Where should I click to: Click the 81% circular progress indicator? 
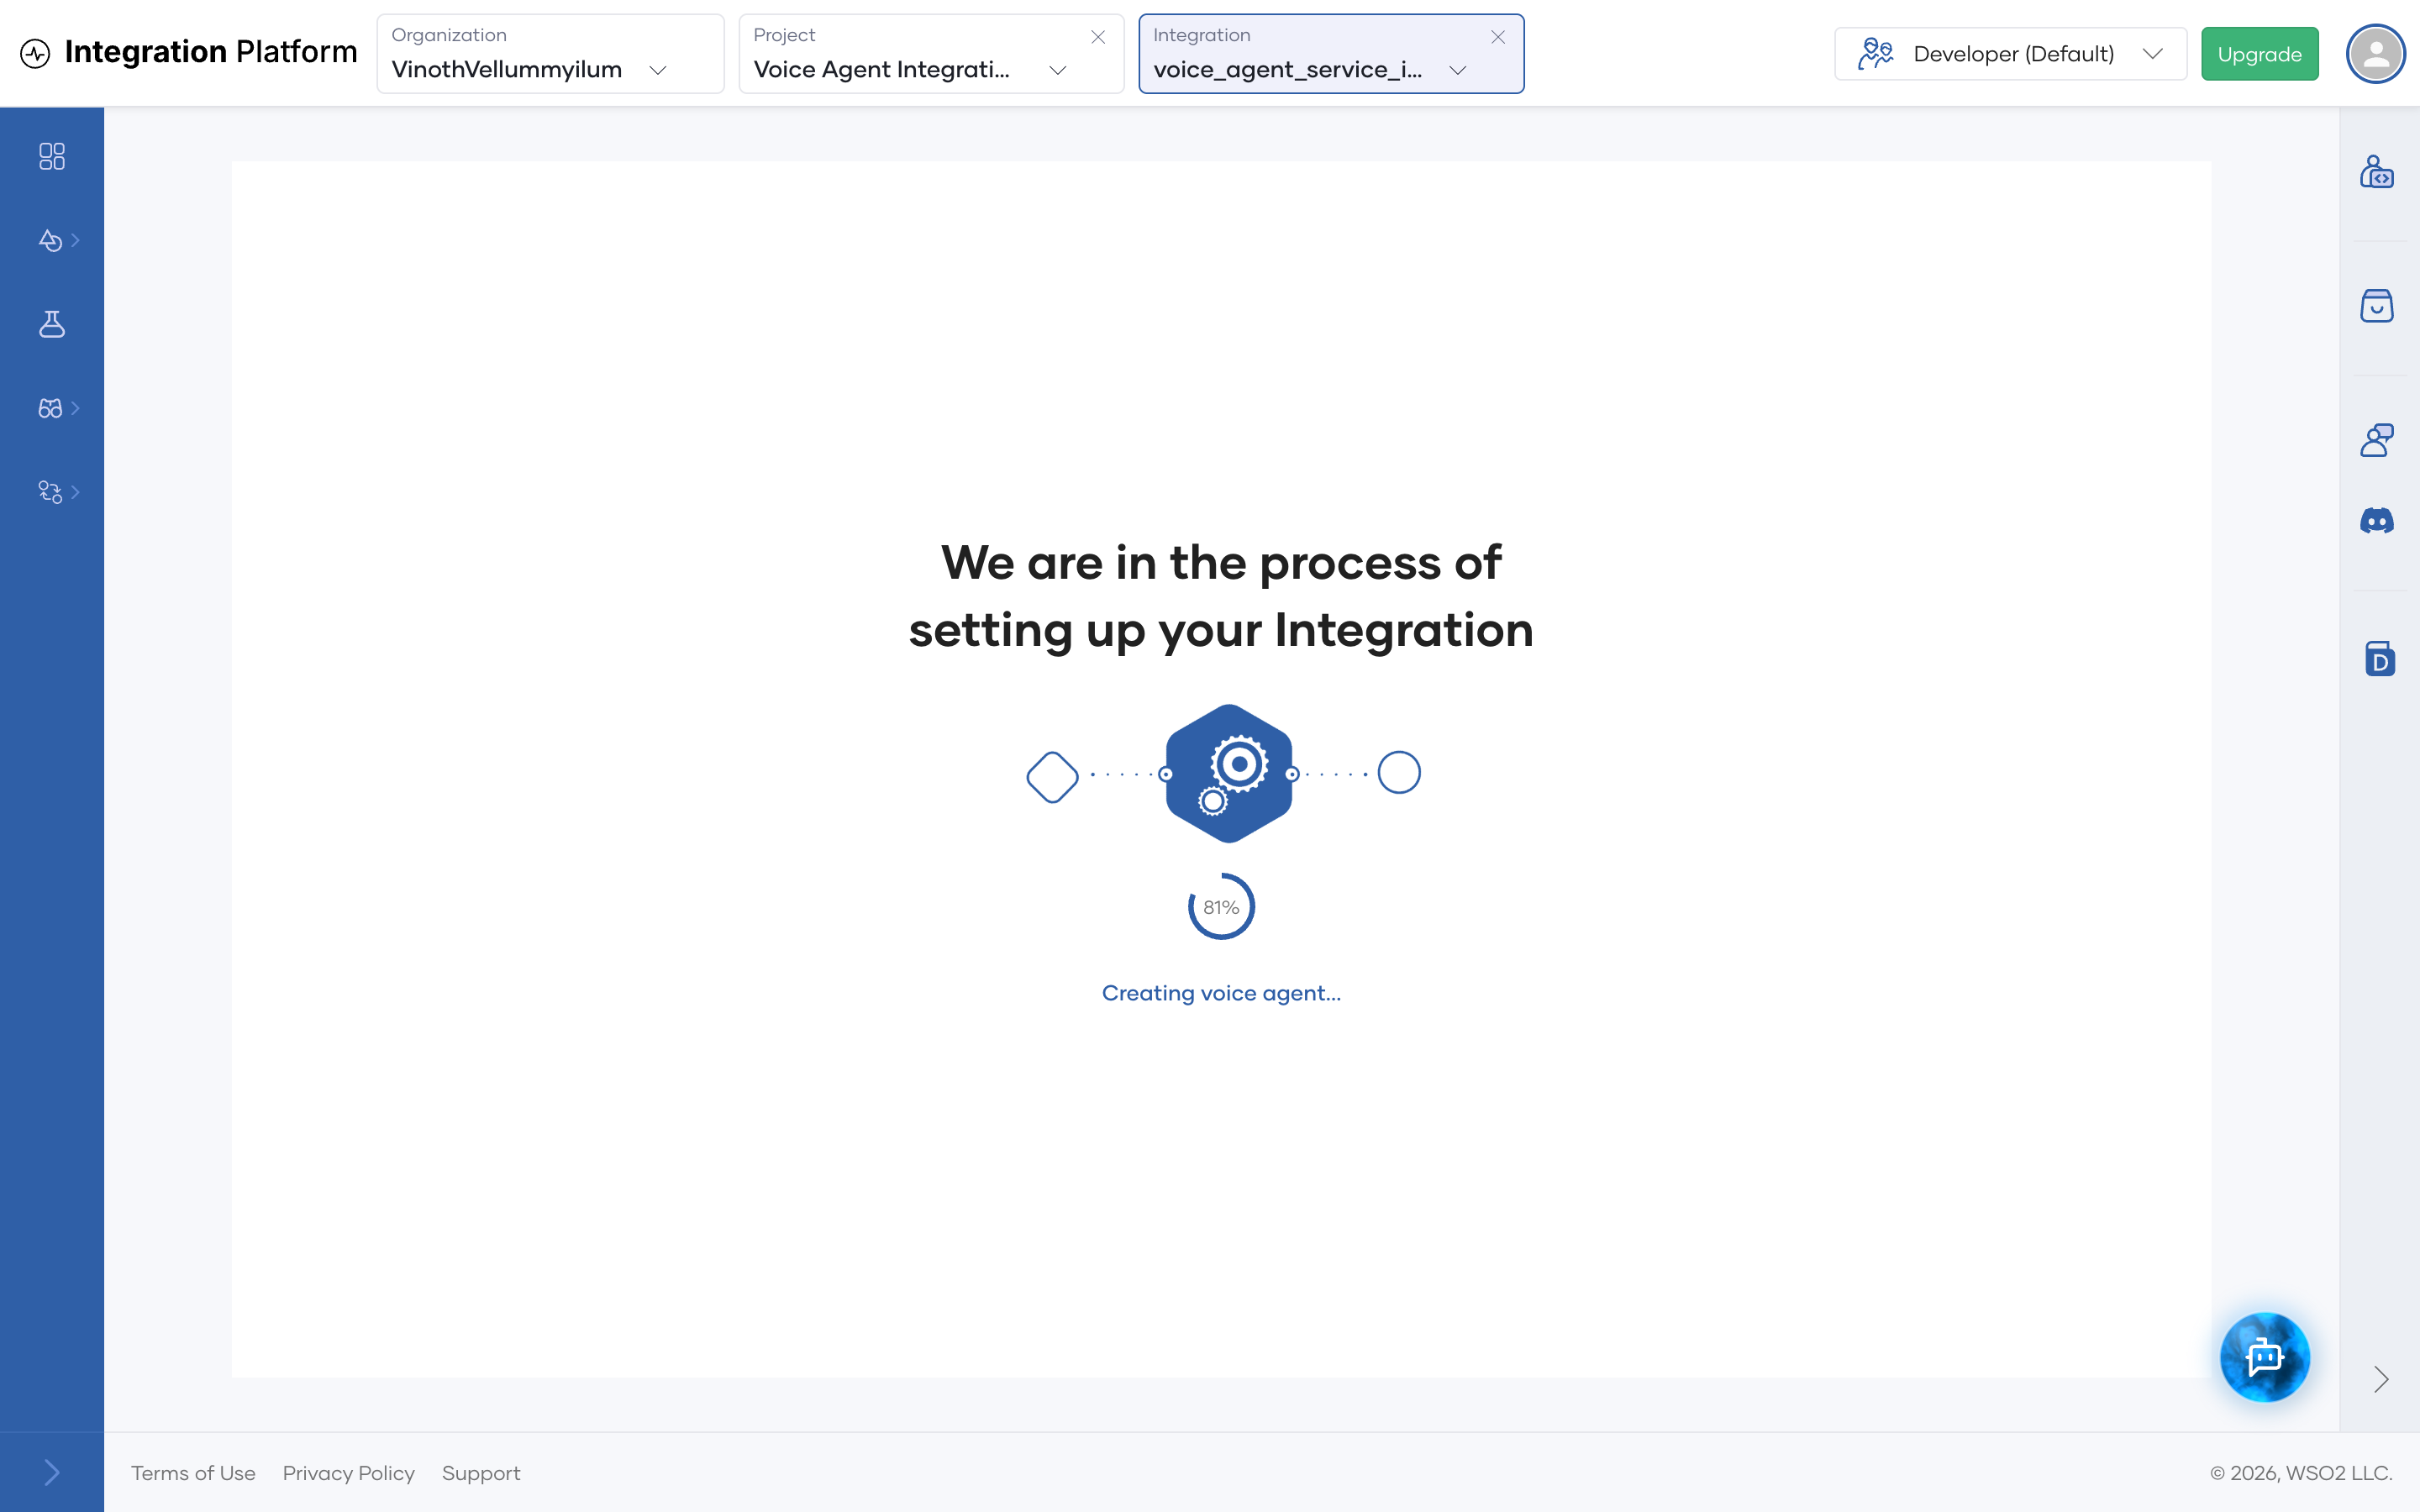[x=1221, y=907]
